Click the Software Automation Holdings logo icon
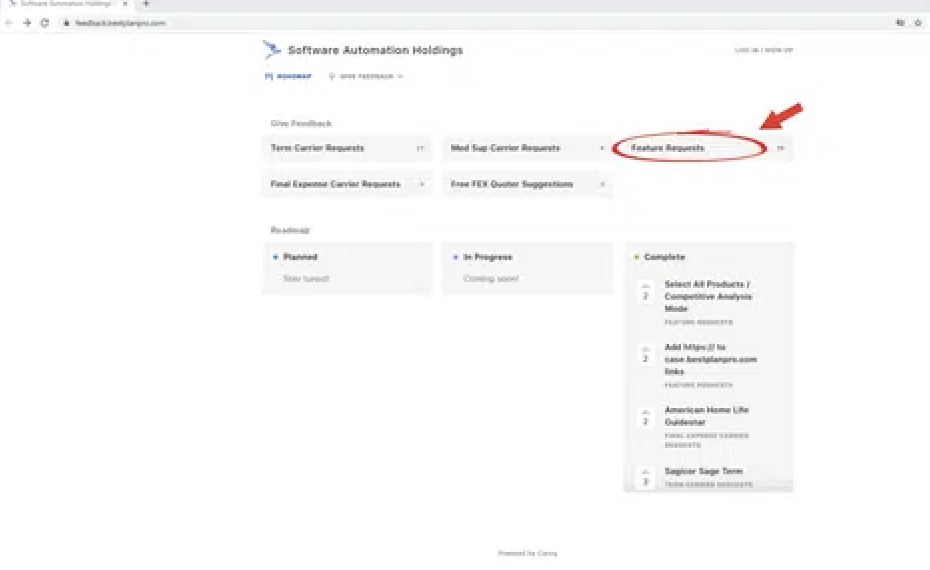 271,49
